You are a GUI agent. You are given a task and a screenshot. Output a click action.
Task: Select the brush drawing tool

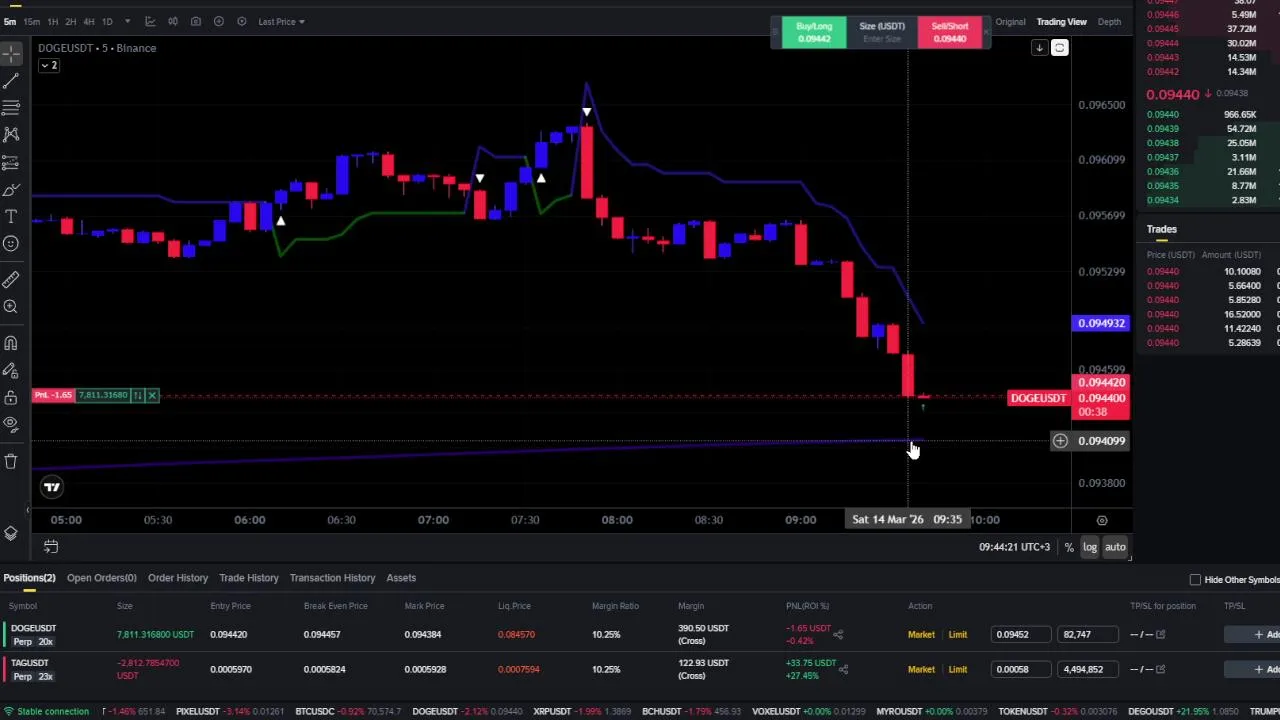11,189
